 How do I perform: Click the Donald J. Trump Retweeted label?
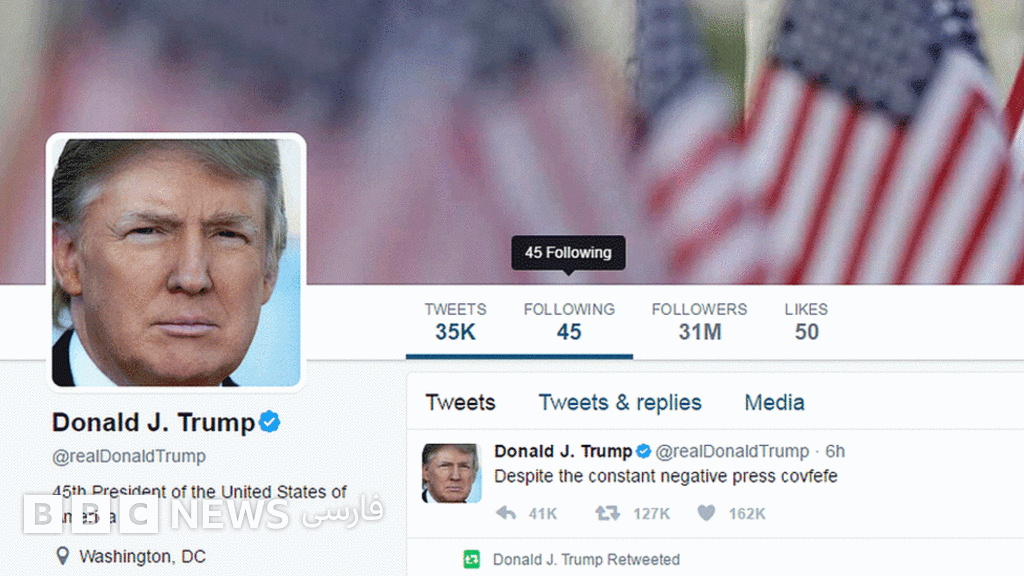click(x=586, y=560)
